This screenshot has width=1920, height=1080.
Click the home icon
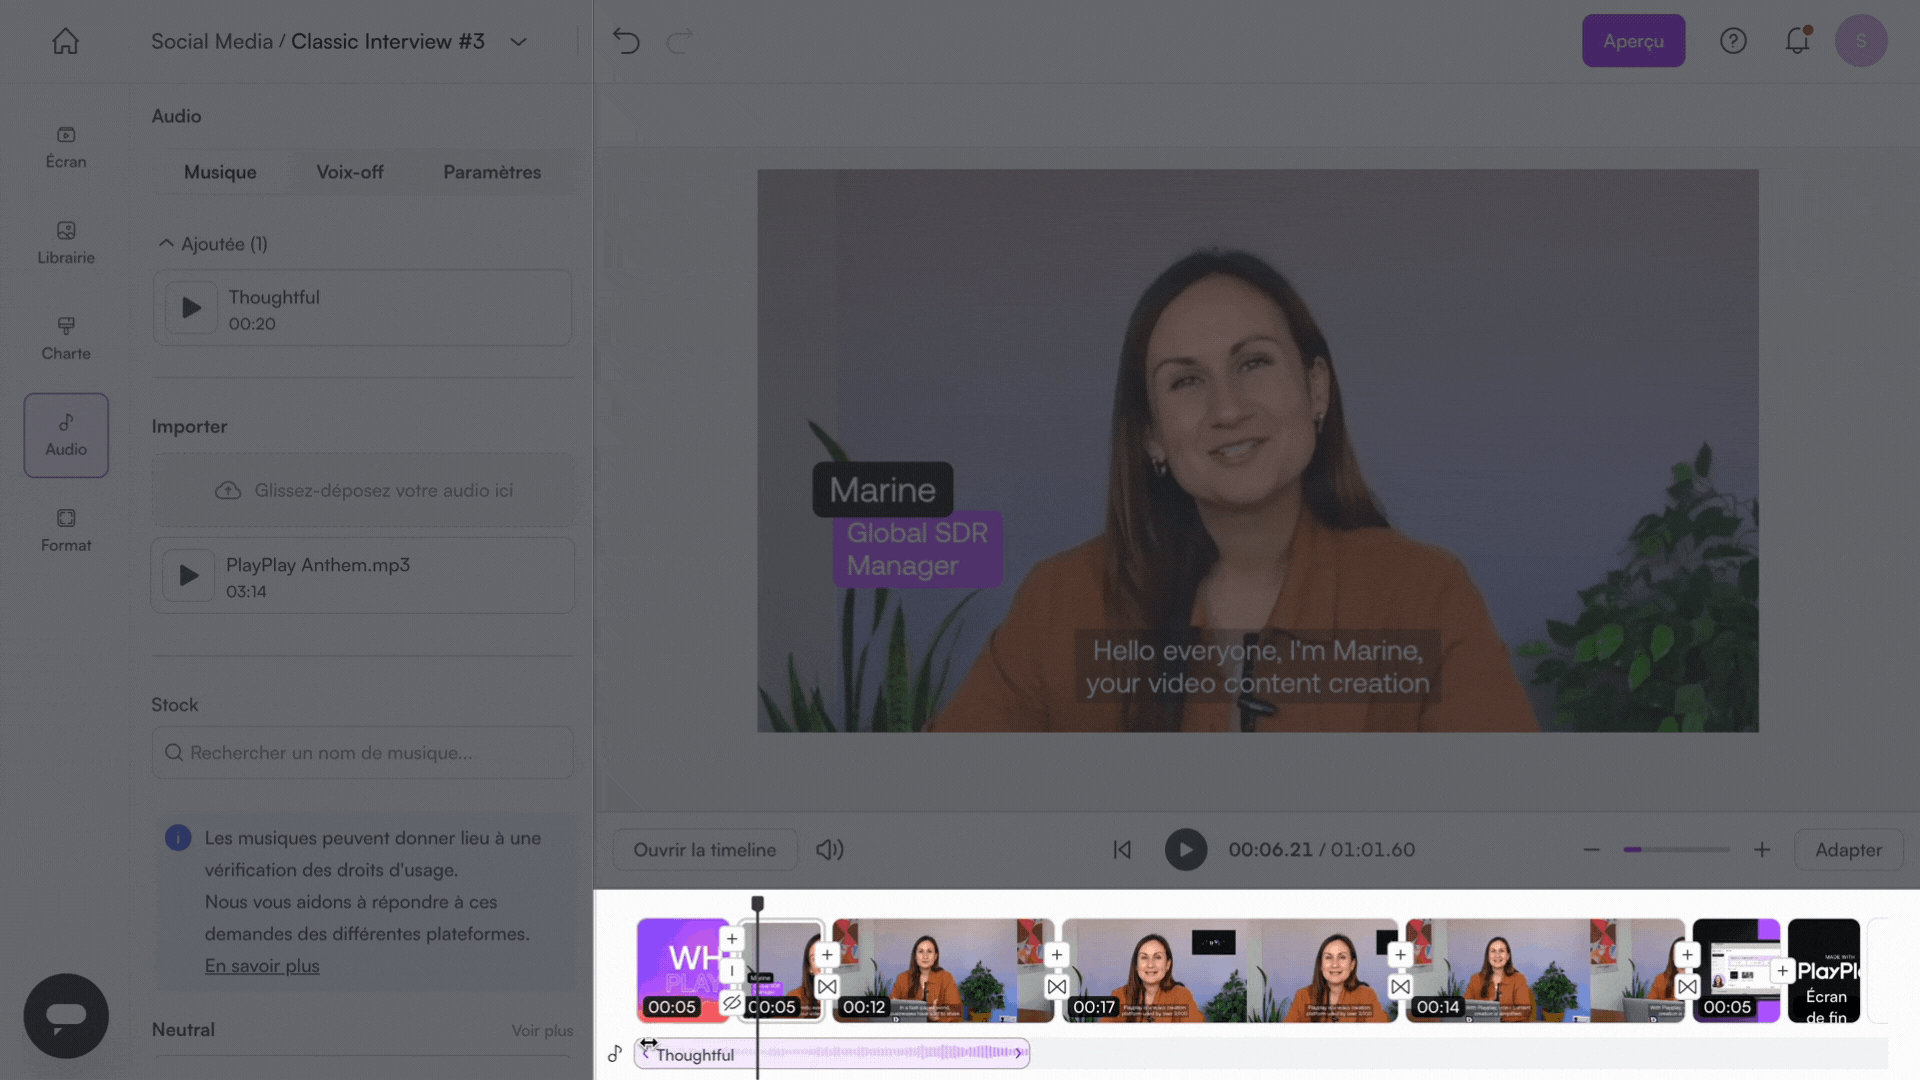click(65, 41)
